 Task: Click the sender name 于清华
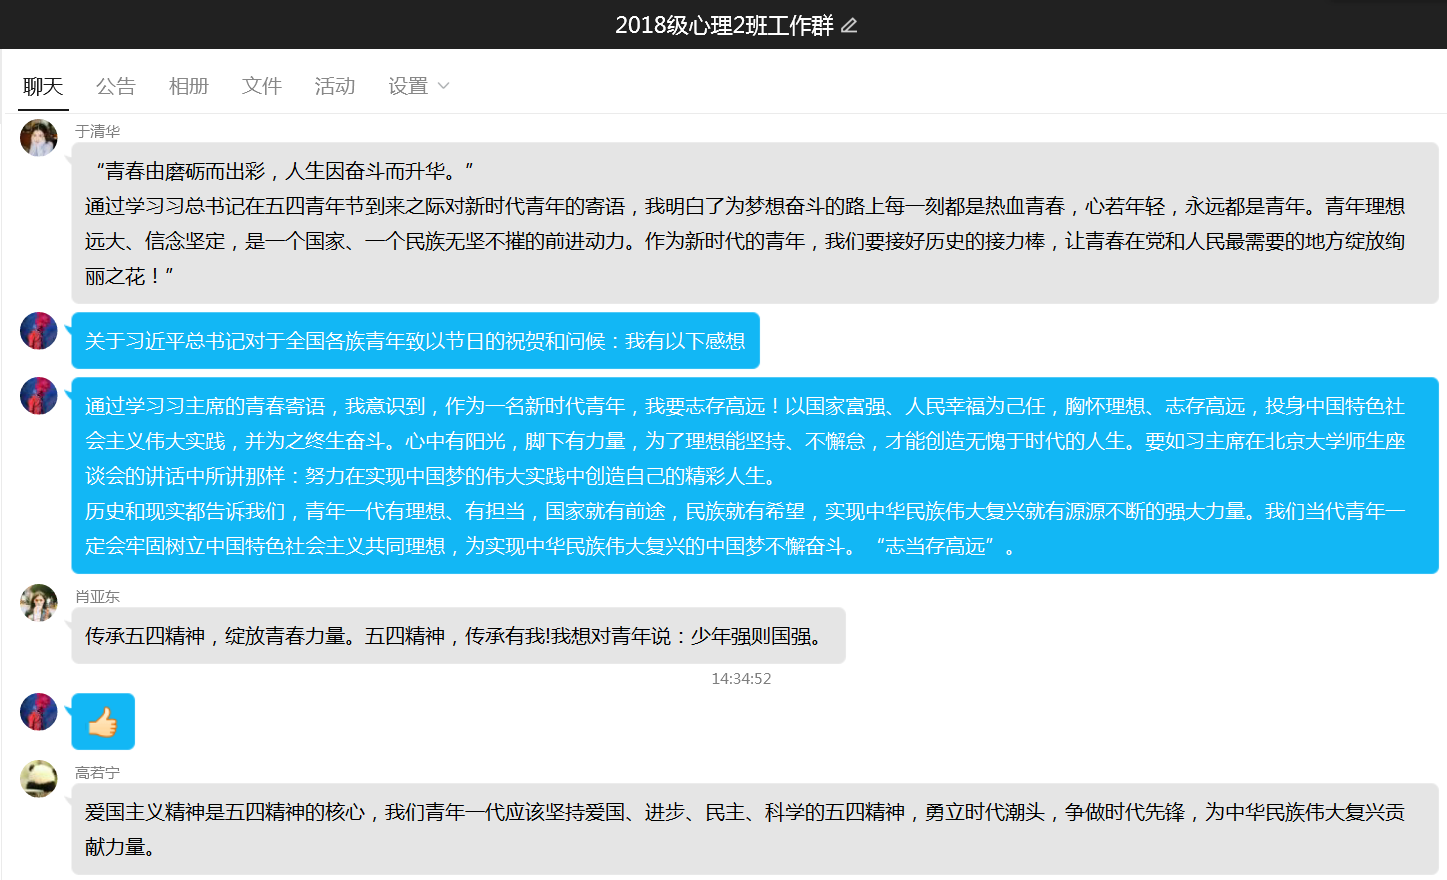(98, 131)
